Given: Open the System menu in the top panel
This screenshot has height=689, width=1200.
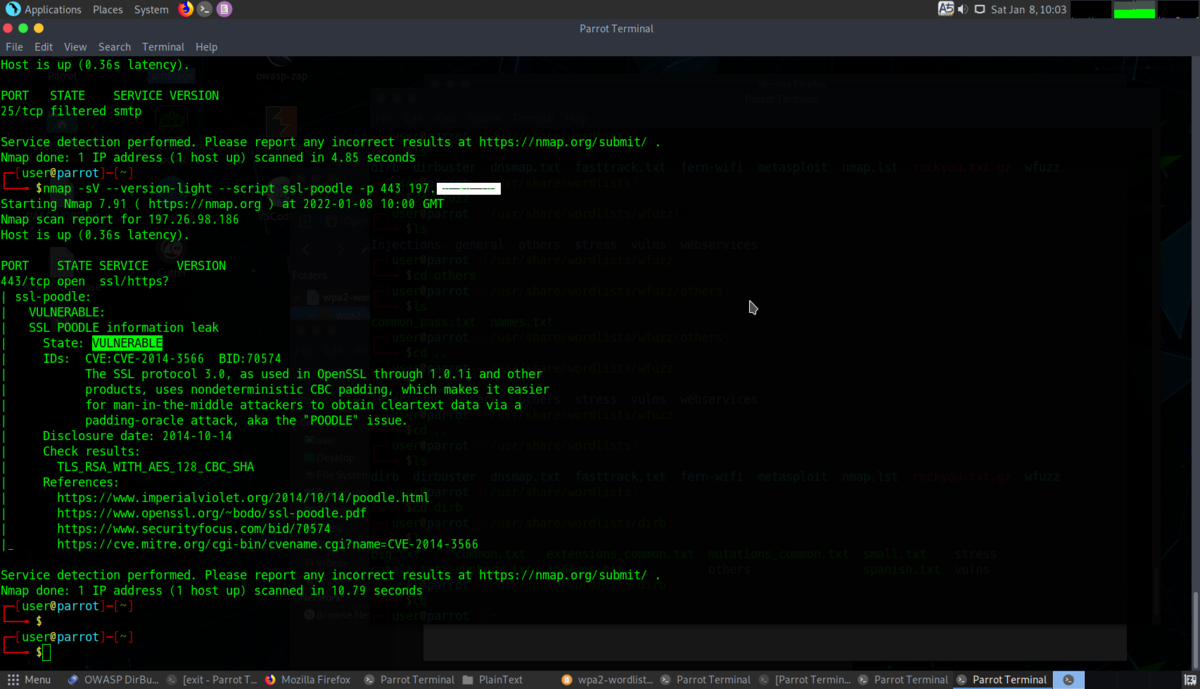Looking at the screenshot, I should click(x=151, y=9).
